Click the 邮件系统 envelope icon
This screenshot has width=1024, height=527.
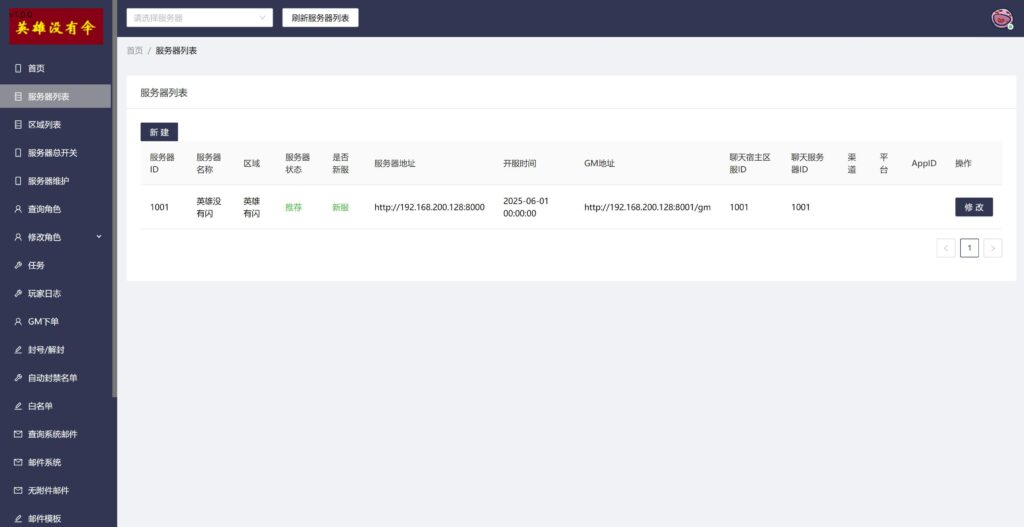tap(18, 463)
